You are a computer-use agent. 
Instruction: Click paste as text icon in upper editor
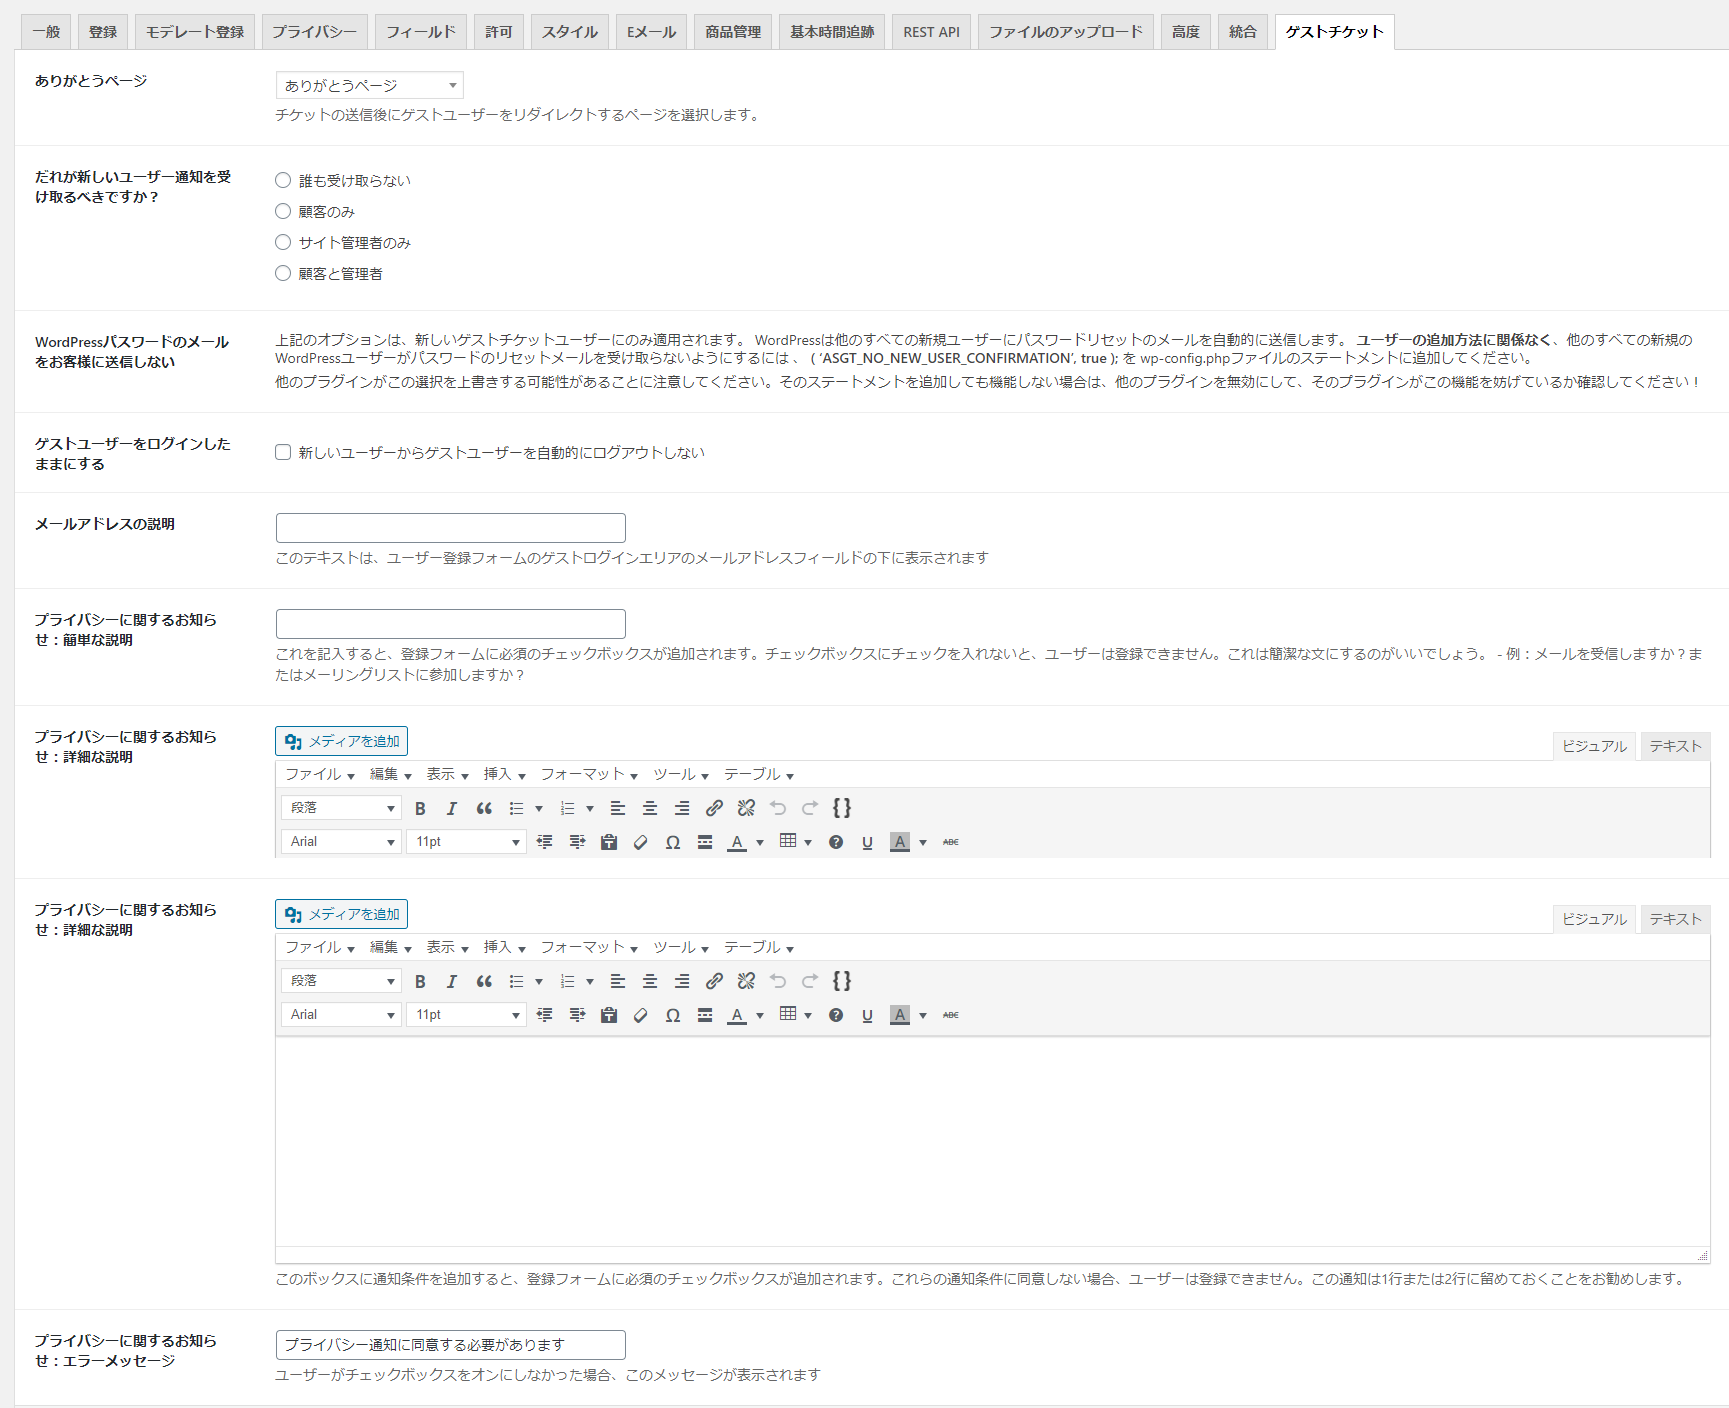[609, 842]
